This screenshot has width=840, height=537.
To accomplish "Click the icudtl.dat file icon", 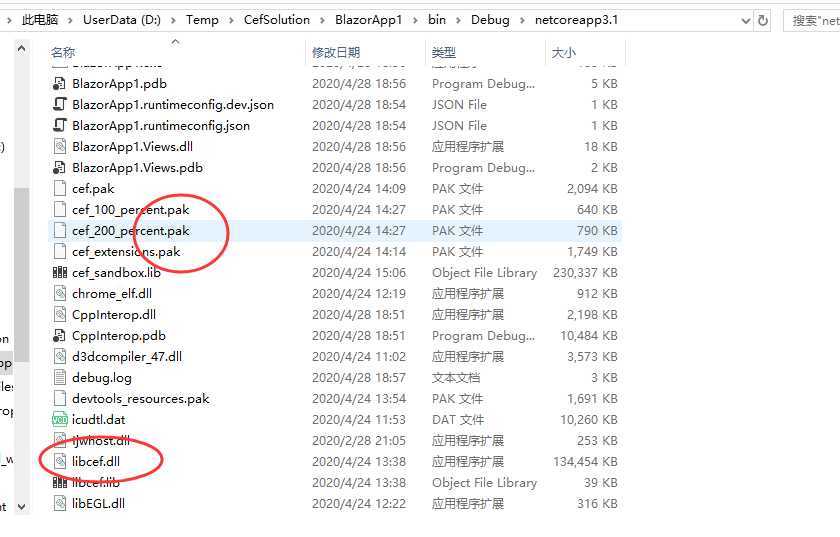I will pyautogui.click(x=59, y=420).
